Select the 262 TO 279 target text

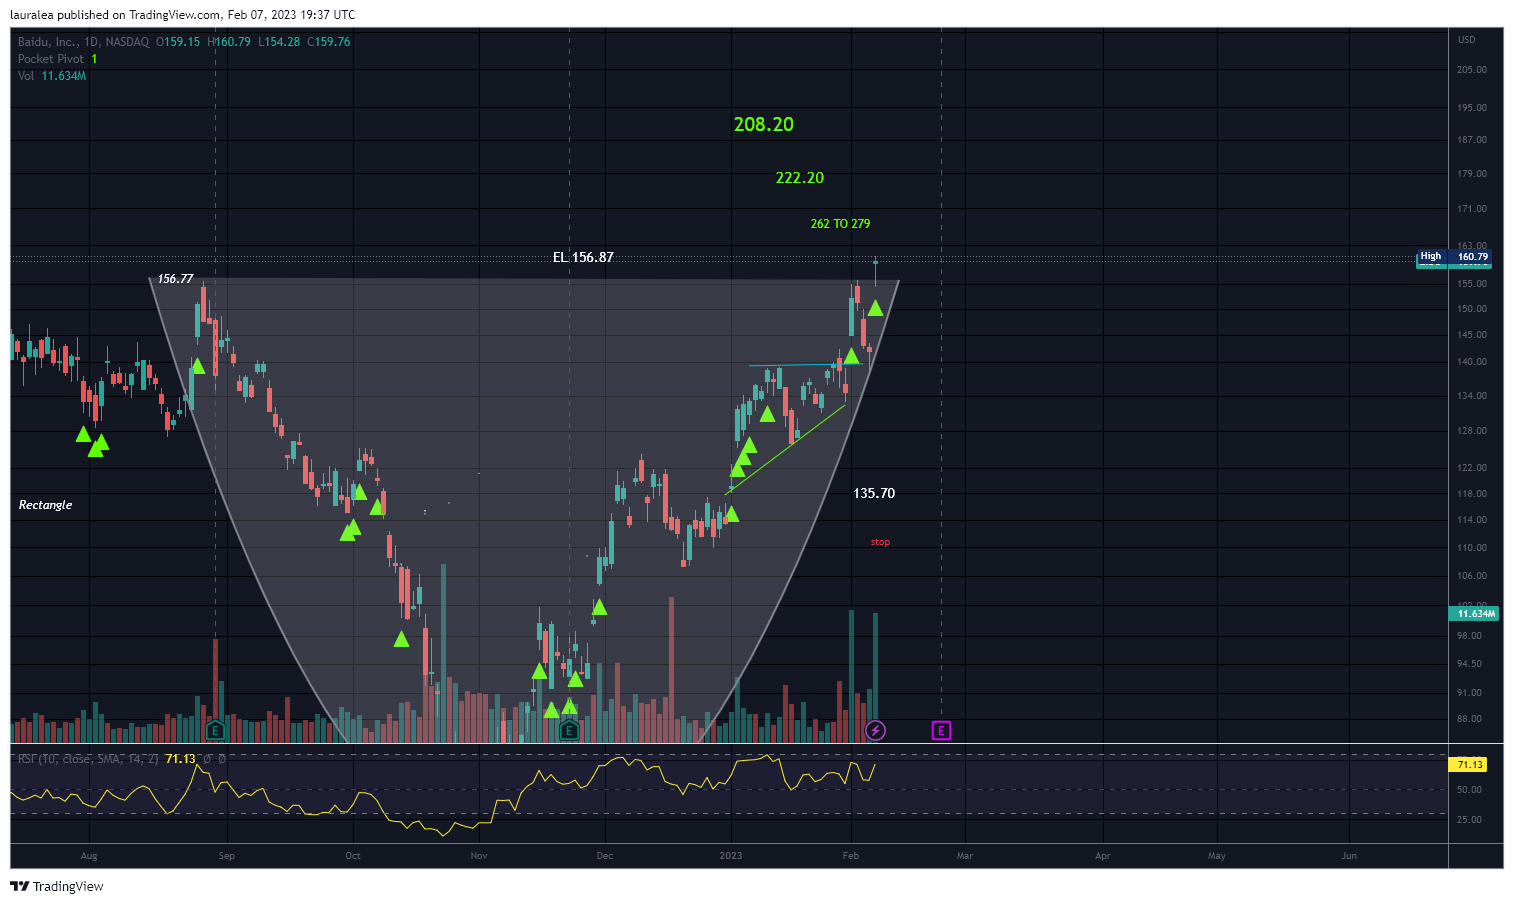pos(840,224)
